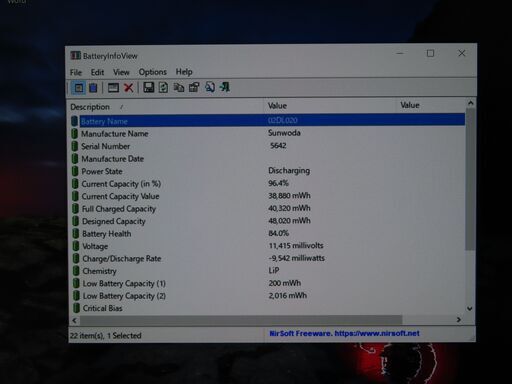The width and height of the screenshot is (512, 384).
Task: Select the Low Battery Capacity (2) row
Action: coord(268,296)
